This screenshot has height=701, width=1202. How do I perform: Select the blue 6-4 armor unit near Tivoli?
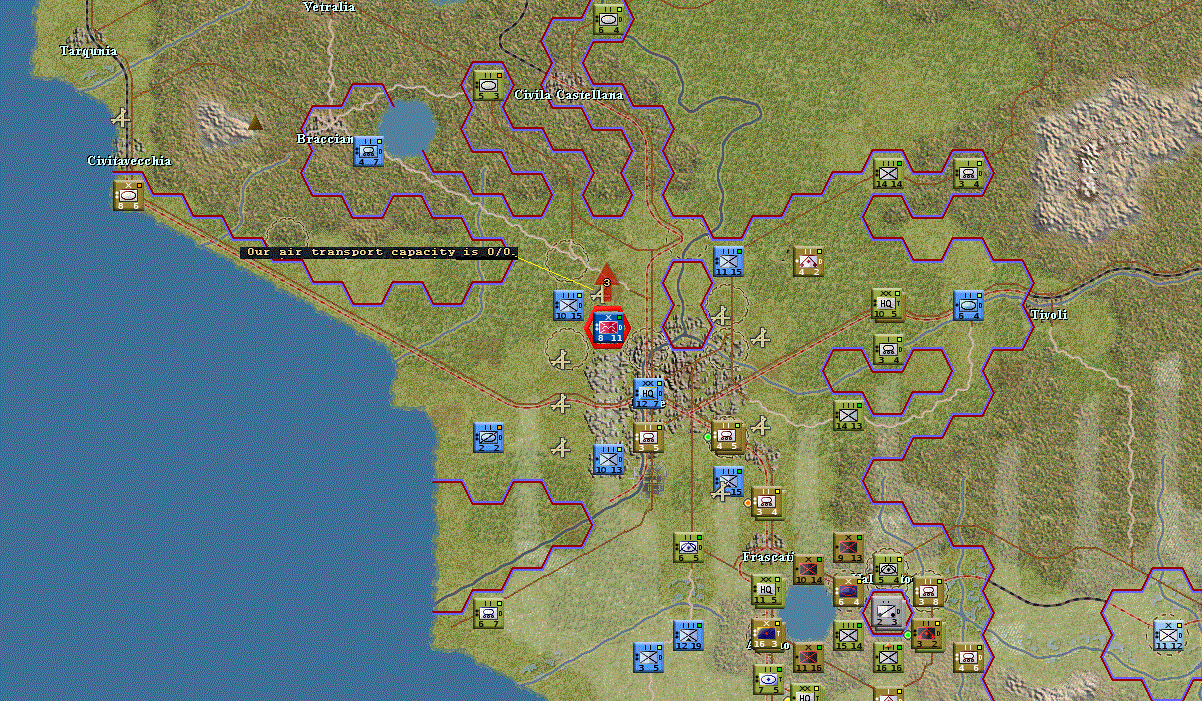(968, 305)
